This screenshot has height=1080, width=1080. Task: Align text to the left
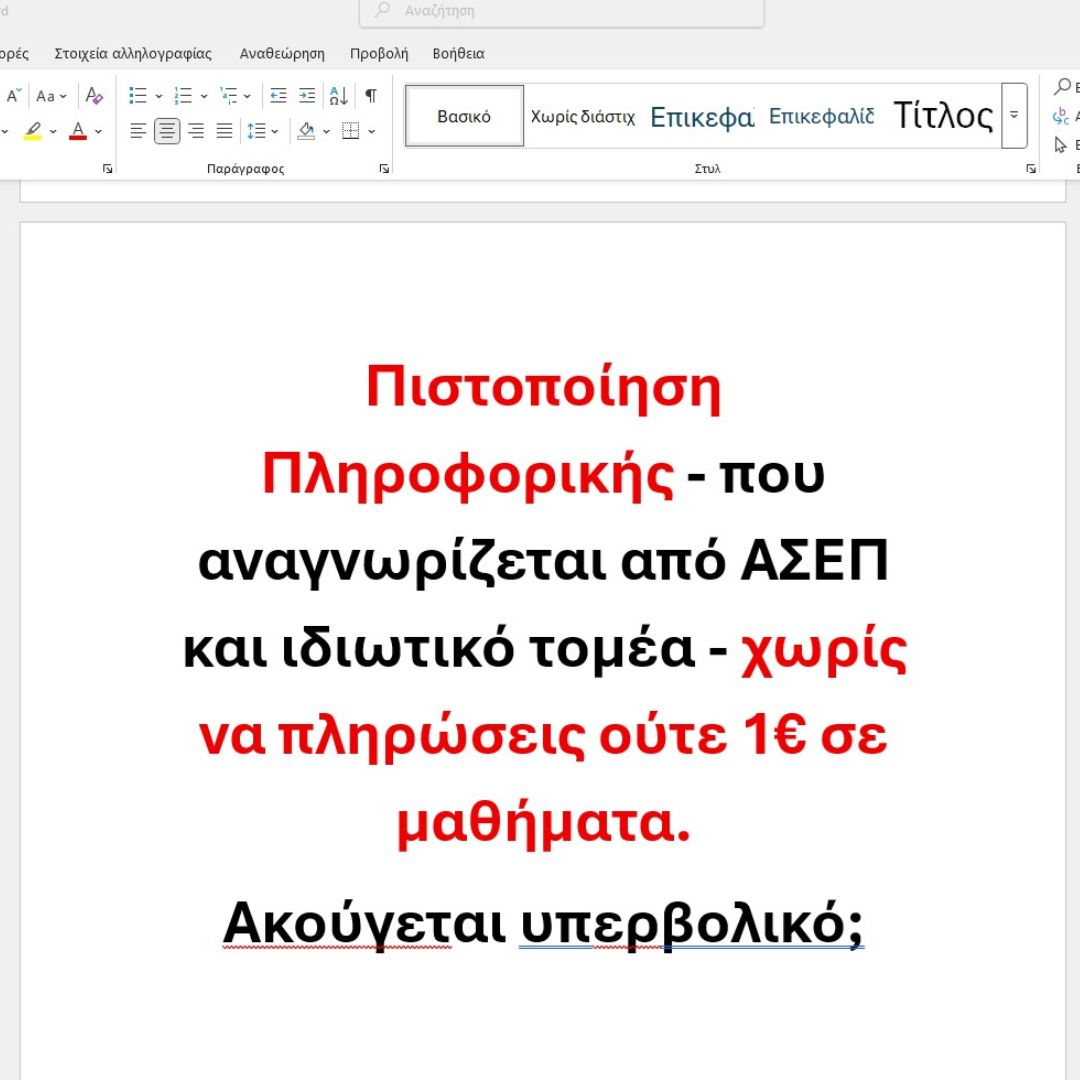click(x=138, y=131)
